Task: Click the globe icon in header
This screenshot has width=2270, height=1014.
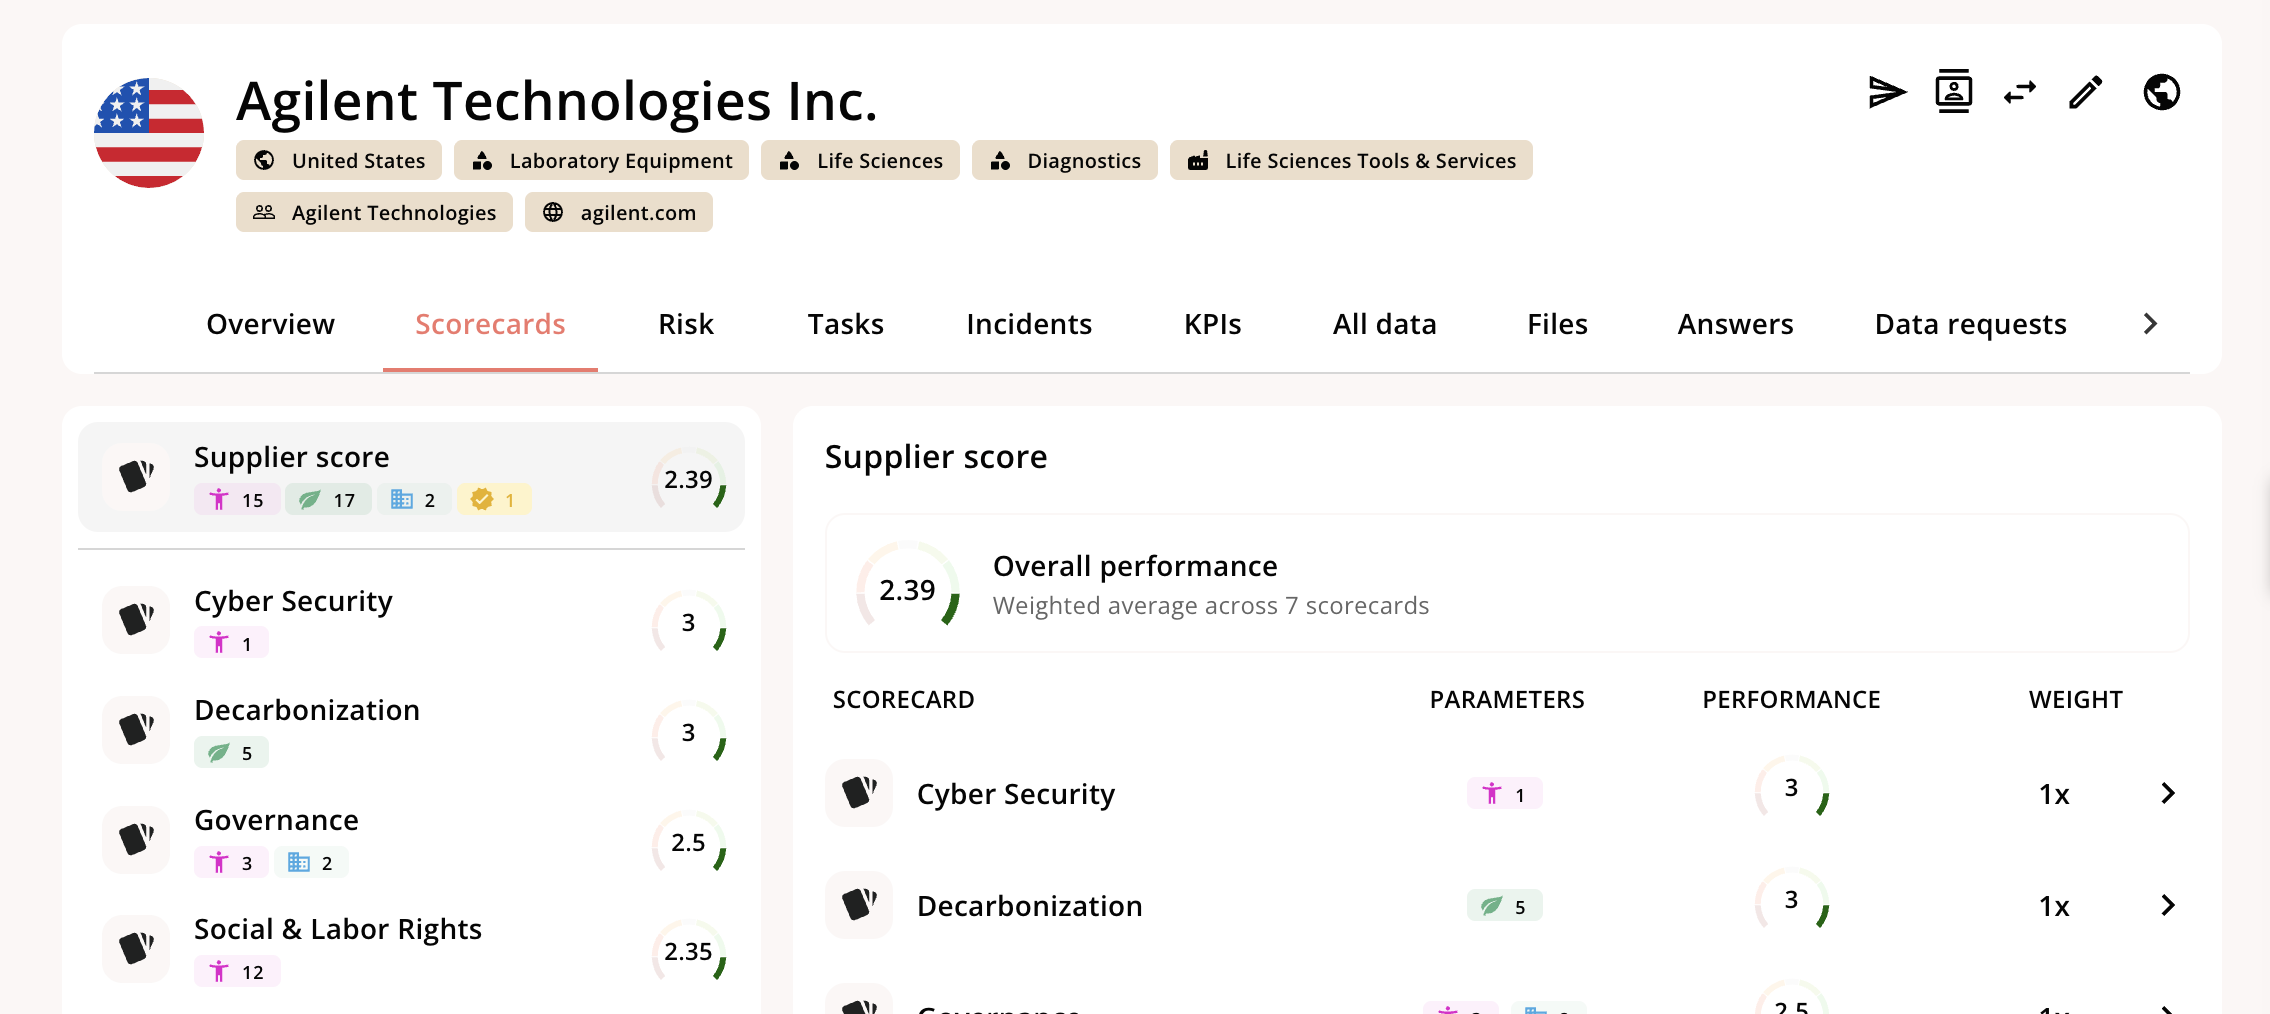Action: click(2161, 93)
